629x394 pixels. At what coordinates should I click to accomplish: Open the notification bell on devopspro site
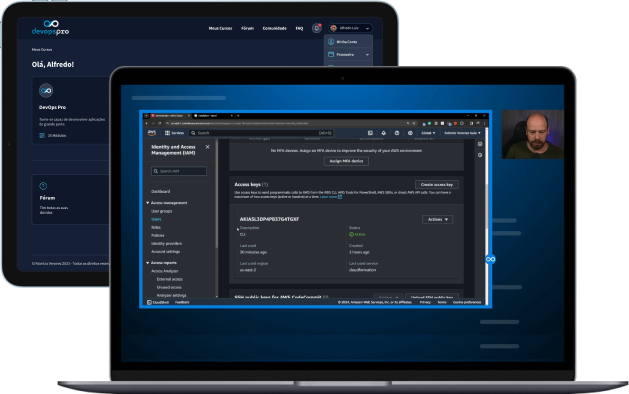click(x=317, y=28)
